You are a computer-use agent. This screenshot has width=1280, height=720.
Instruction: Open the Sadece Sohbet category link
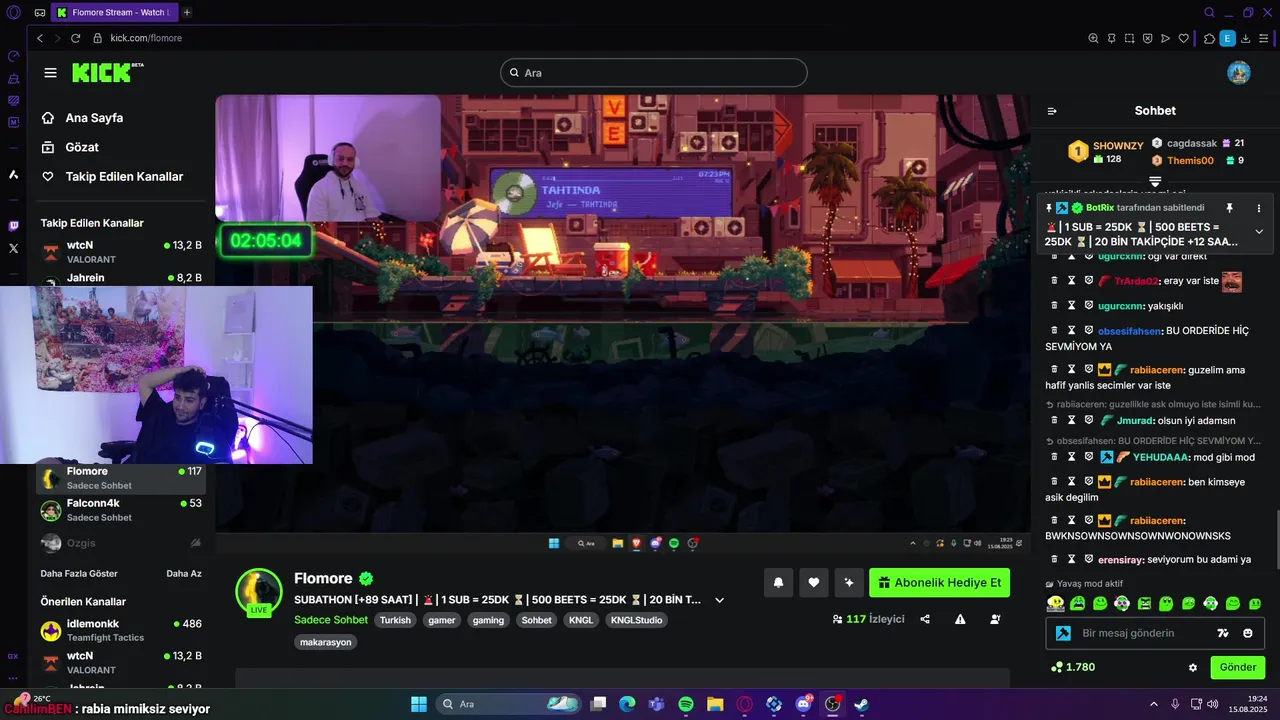coord(331,620)
